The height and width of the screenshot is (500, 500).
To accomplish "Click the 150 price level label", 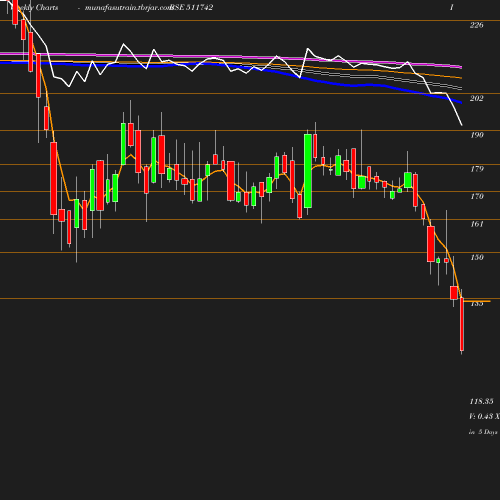I will pos(477,257).
